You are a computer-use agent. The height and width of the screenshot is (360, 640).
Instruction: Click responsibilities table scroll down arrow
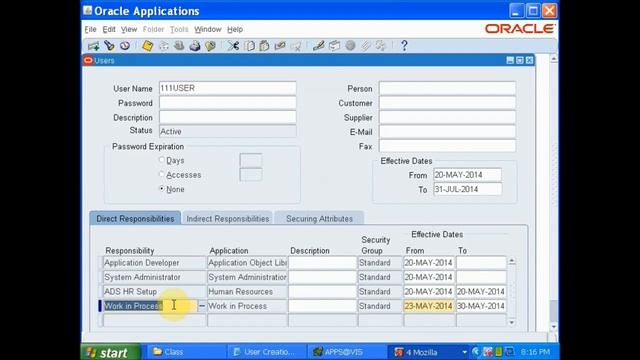tap(511, 322)
